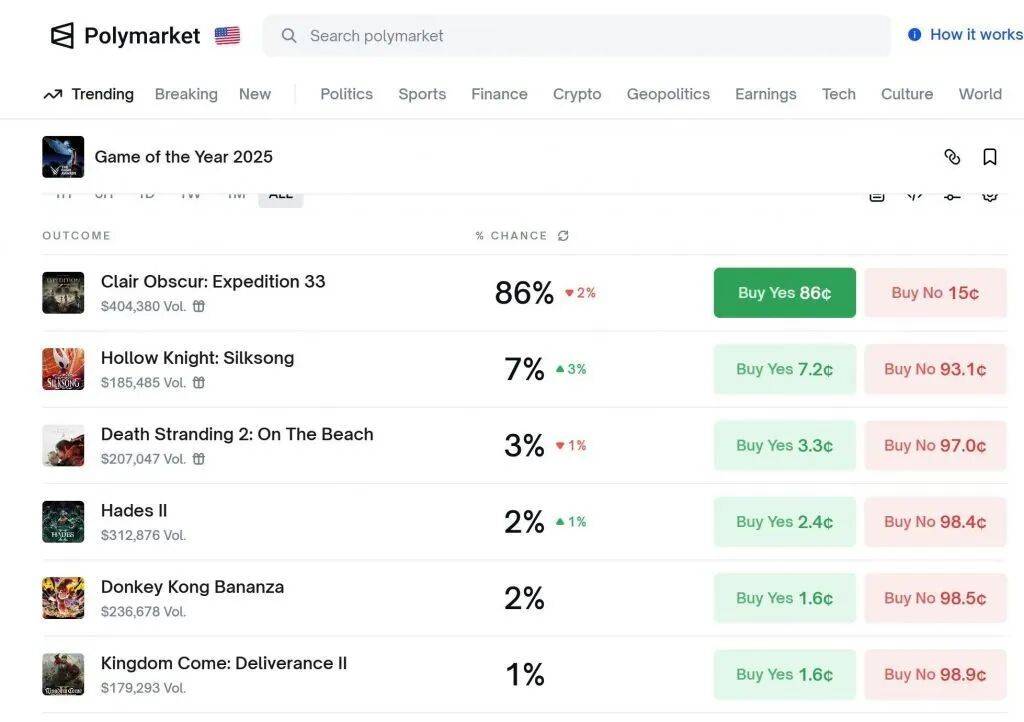Open the Donkey Kong Bananza thumbnail
Viewport: 1024px width, 722px height.
coord(63,598)
